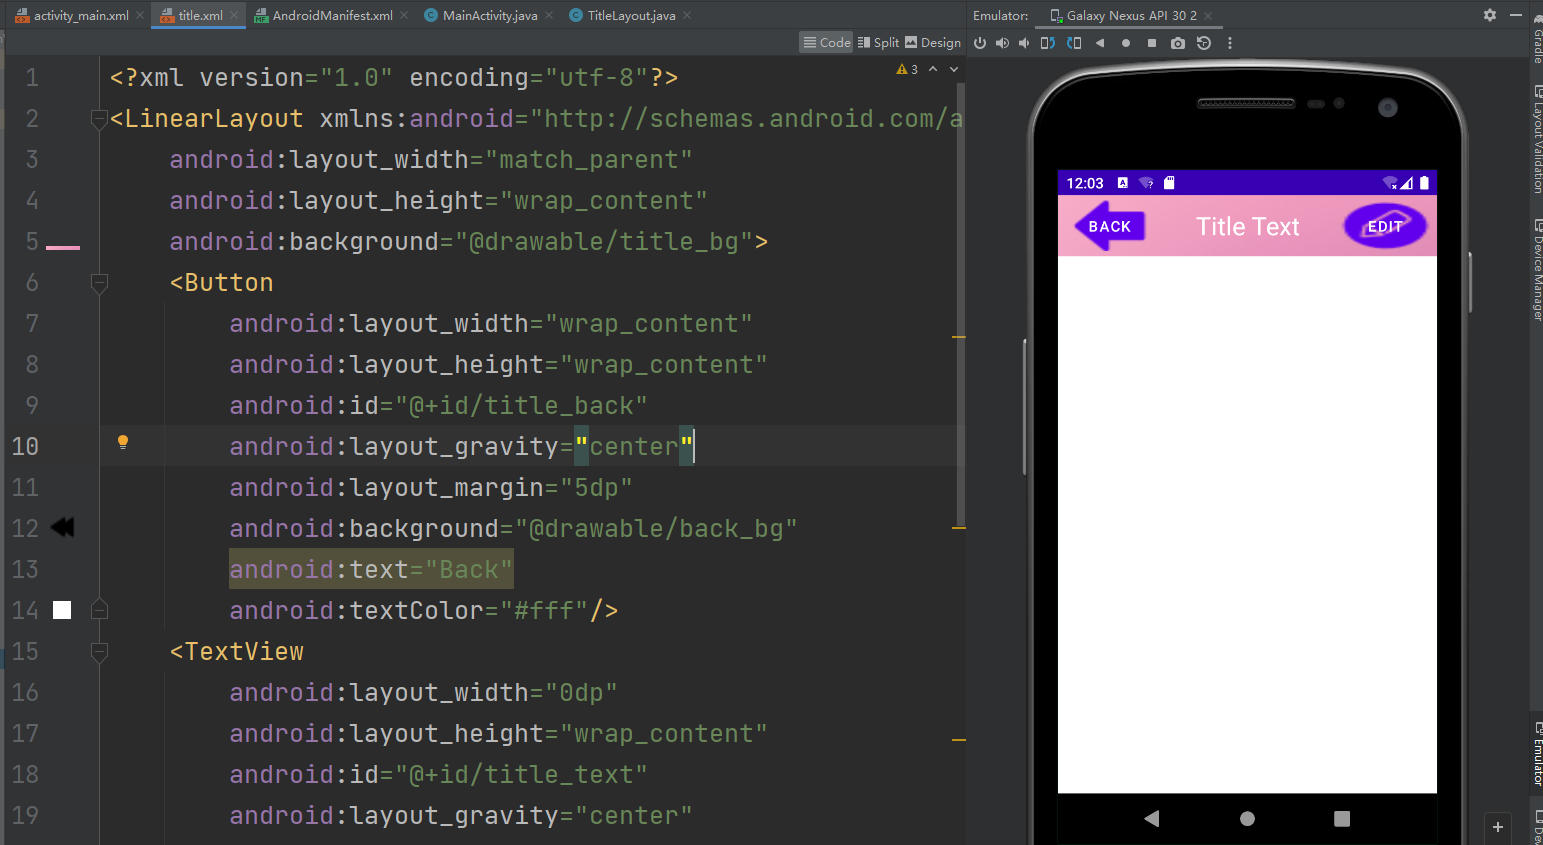Click the plus zoom button below emulator
This screenshot has width=1543, height=845.
click(x=1498, y=827)
